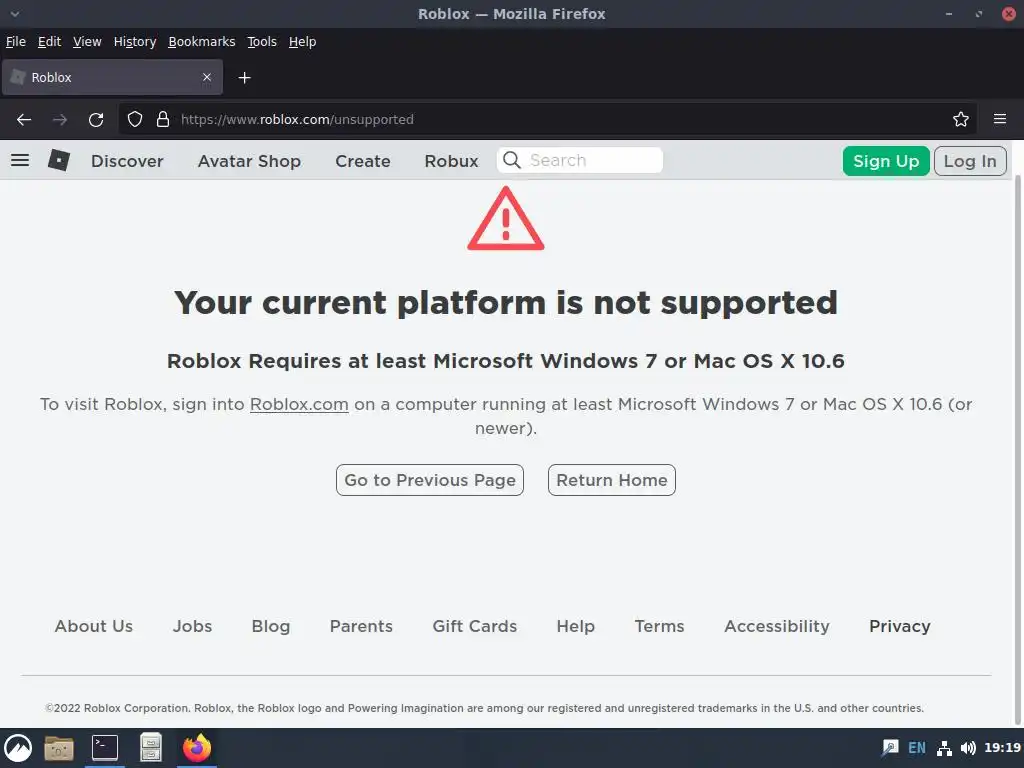Open the EN keyboard layout indicator
The image size is (1024, 768).
(x=917, y=748)
